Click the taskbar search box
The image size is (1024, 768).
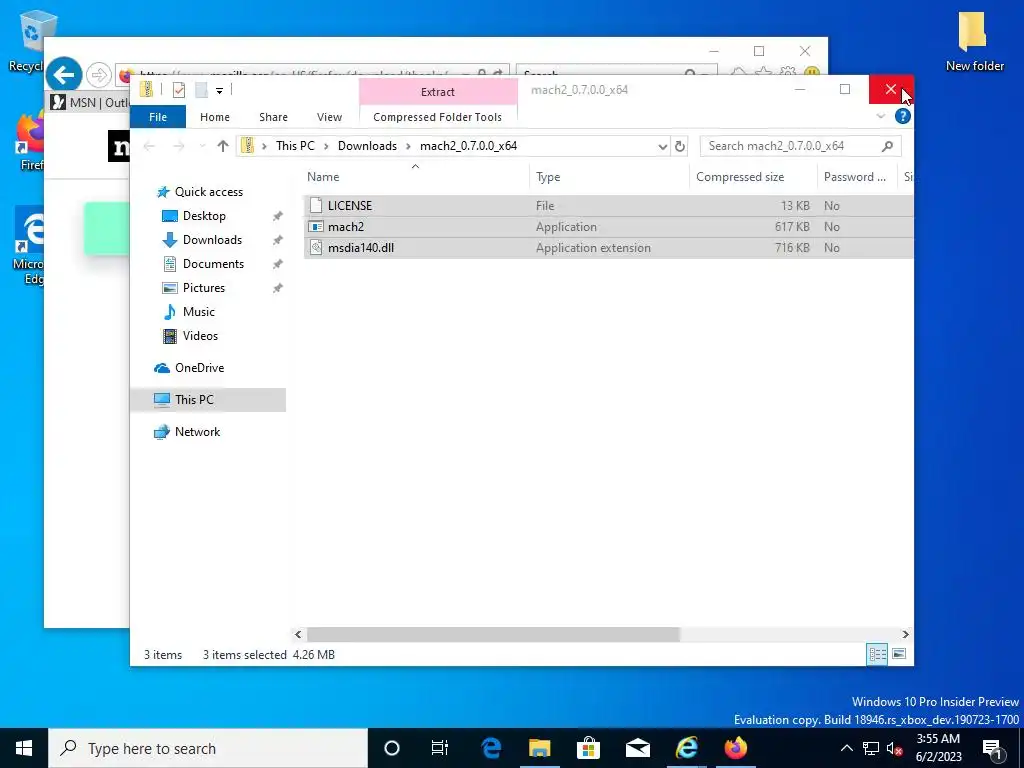[208, 748]
